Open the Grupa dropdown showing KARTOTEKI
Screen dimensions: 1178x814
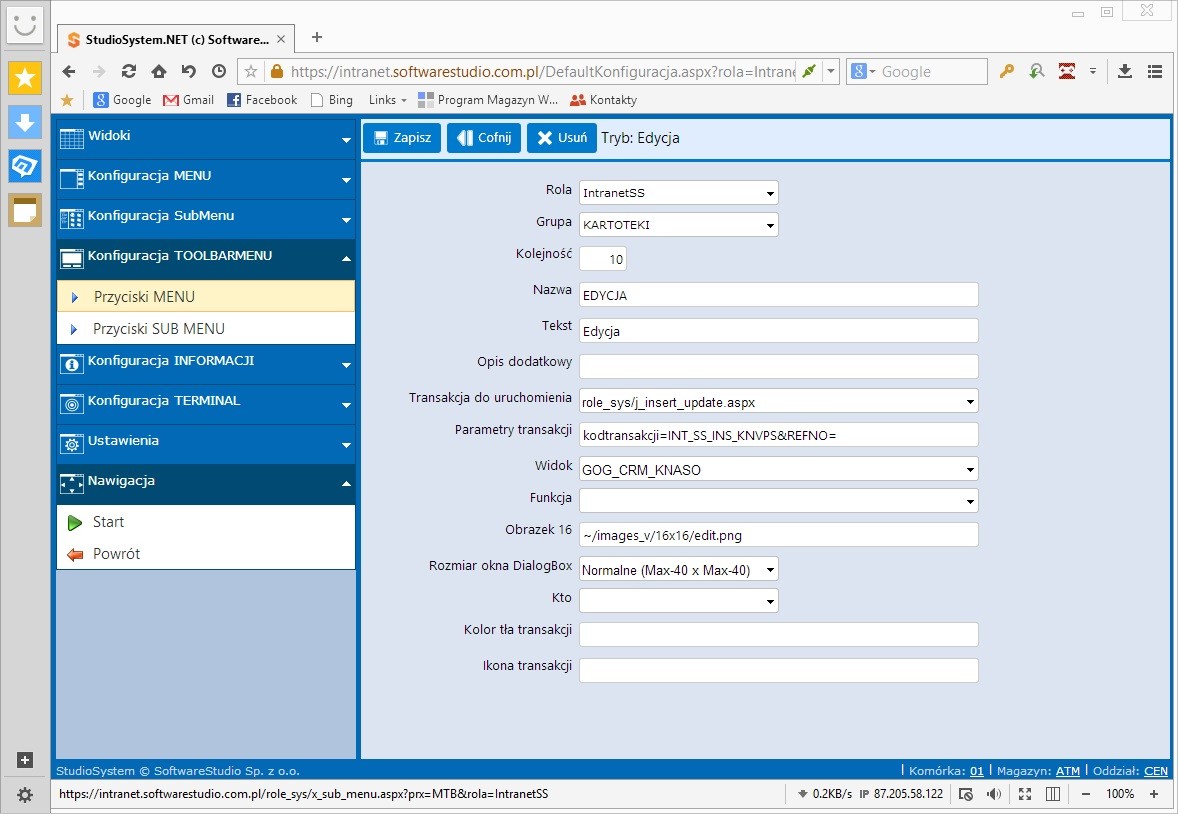tap(678, 224)
